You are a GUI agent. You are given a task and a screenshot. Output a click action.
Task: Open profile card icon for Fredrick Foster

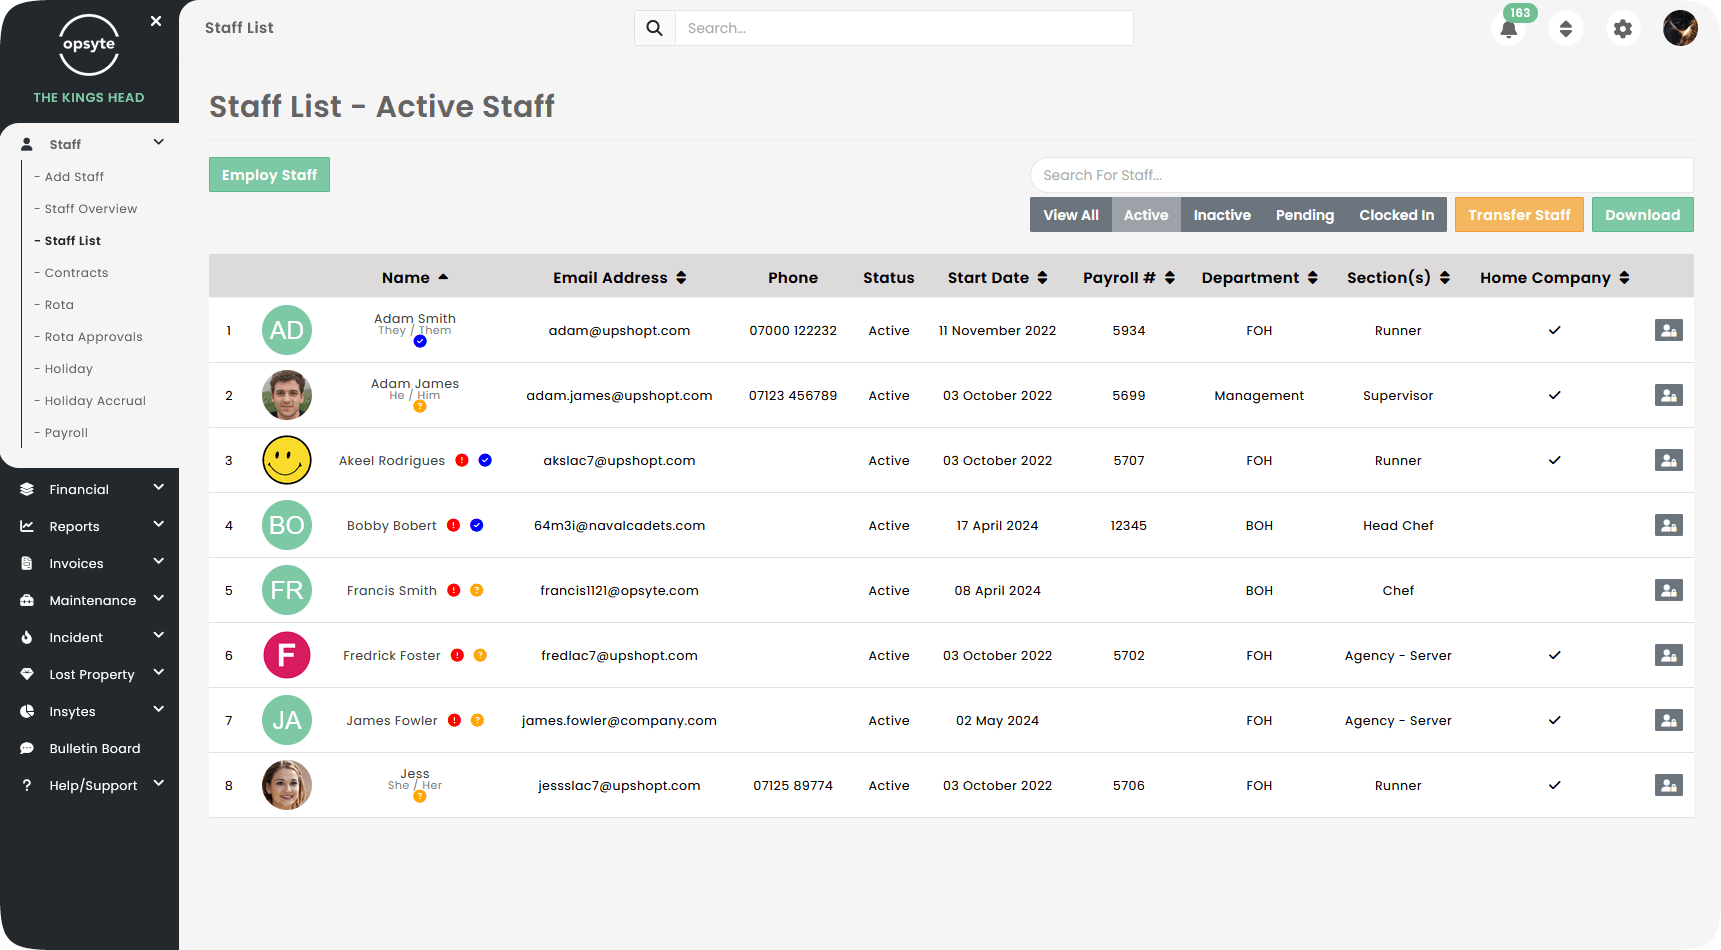point(1668,655)
